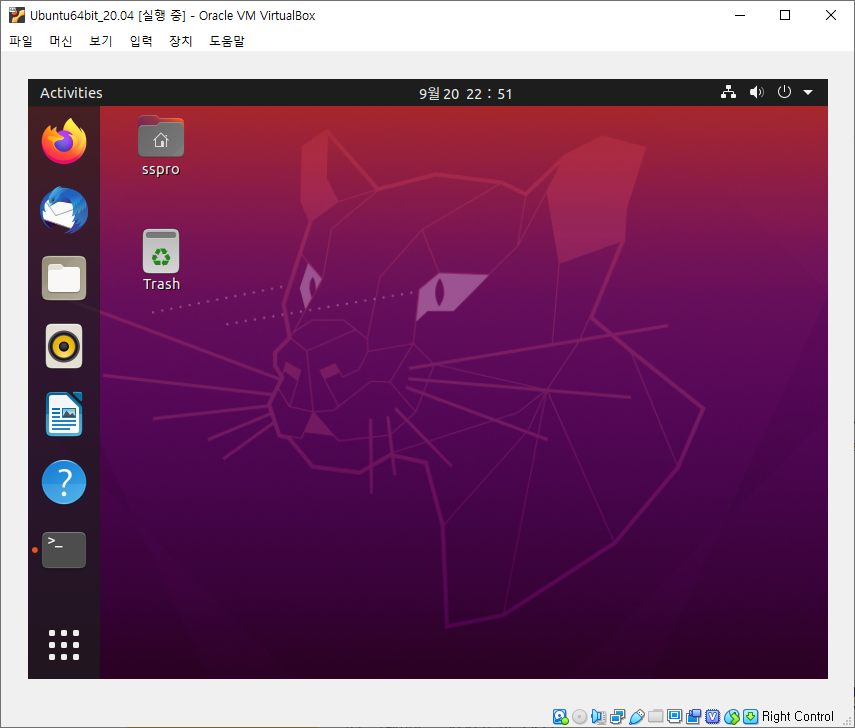
Task: Click the USB devices status icon
Action: tap(636, 717)
